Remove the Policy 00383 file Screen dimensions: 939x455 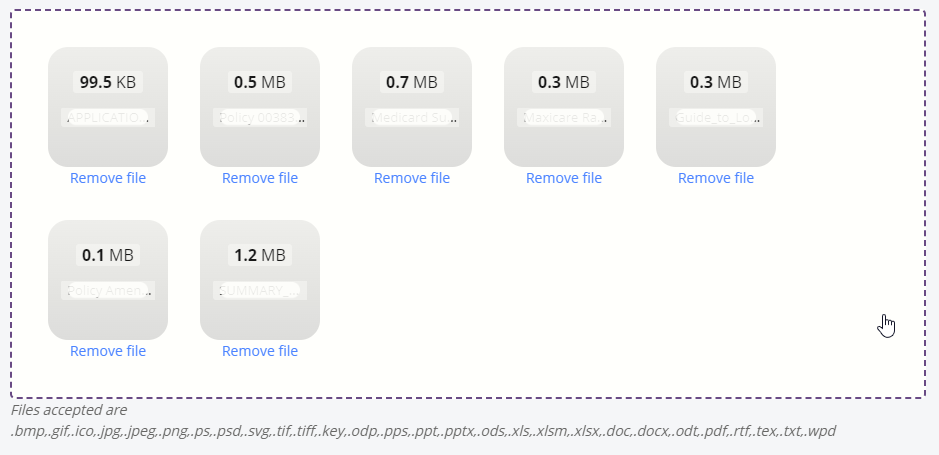click(x=260, y=178)
